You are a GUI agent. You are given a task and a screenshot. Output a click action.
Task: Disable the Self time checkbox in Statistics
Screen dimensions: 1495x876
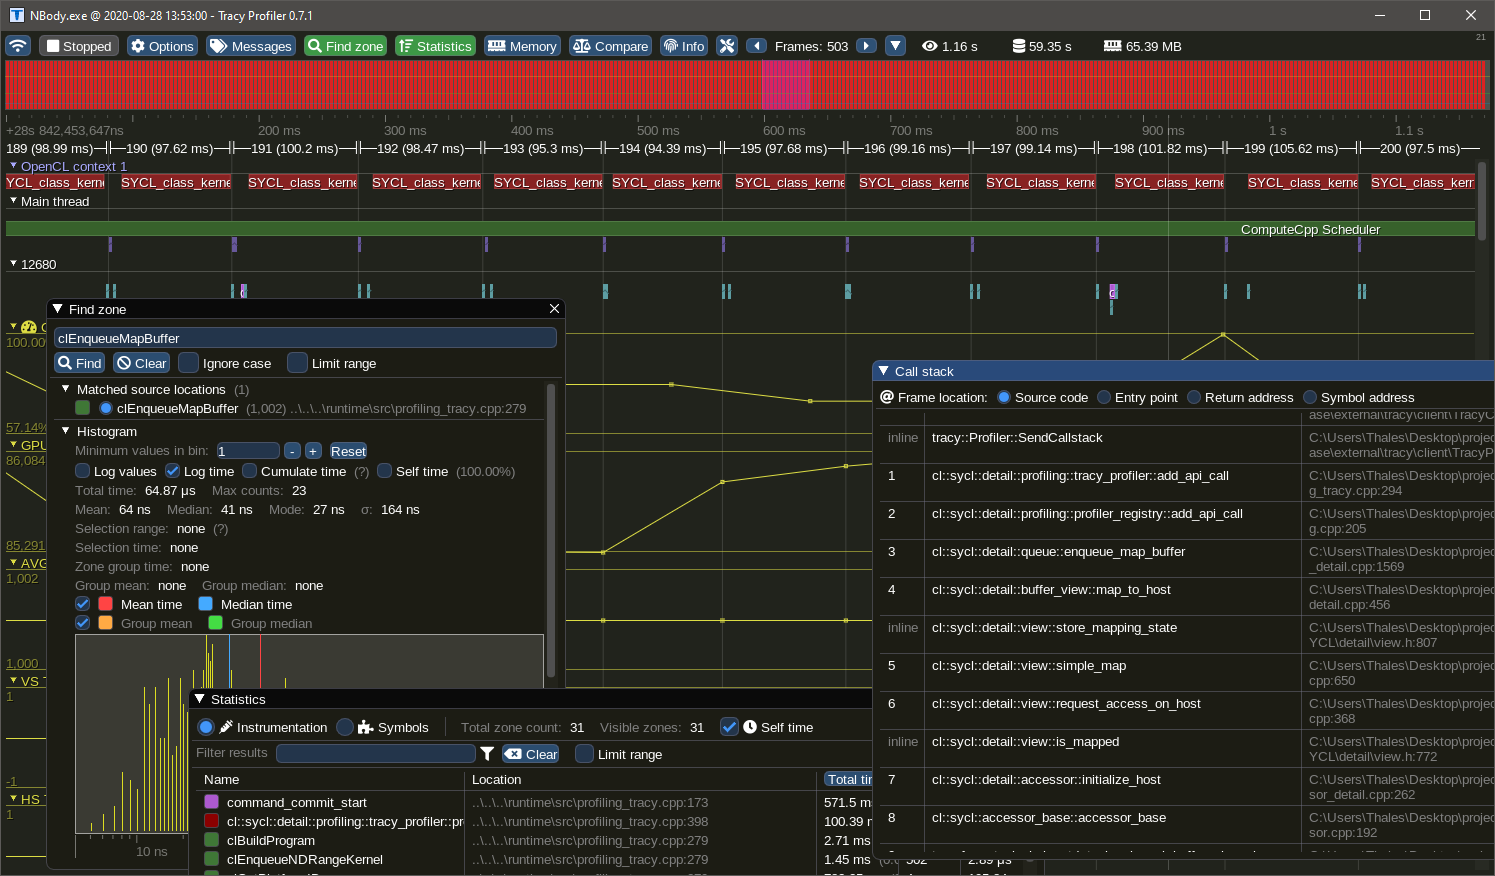[729, 727]
